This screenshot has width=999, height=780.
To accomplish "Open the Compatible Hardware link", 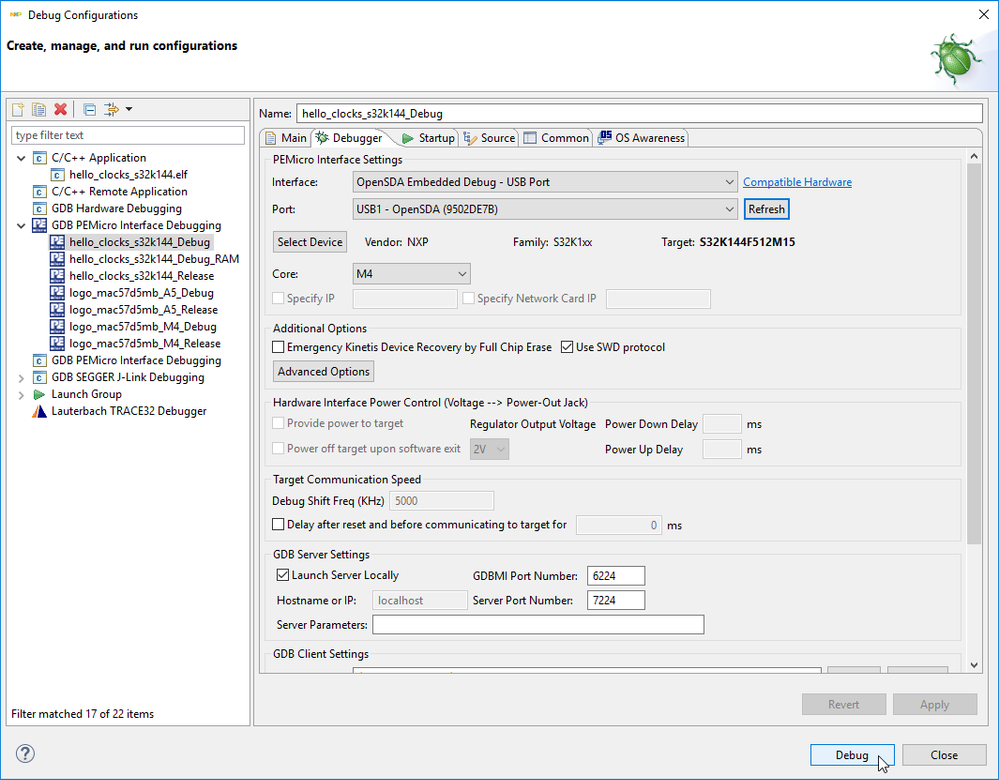I will coord(797,182).
